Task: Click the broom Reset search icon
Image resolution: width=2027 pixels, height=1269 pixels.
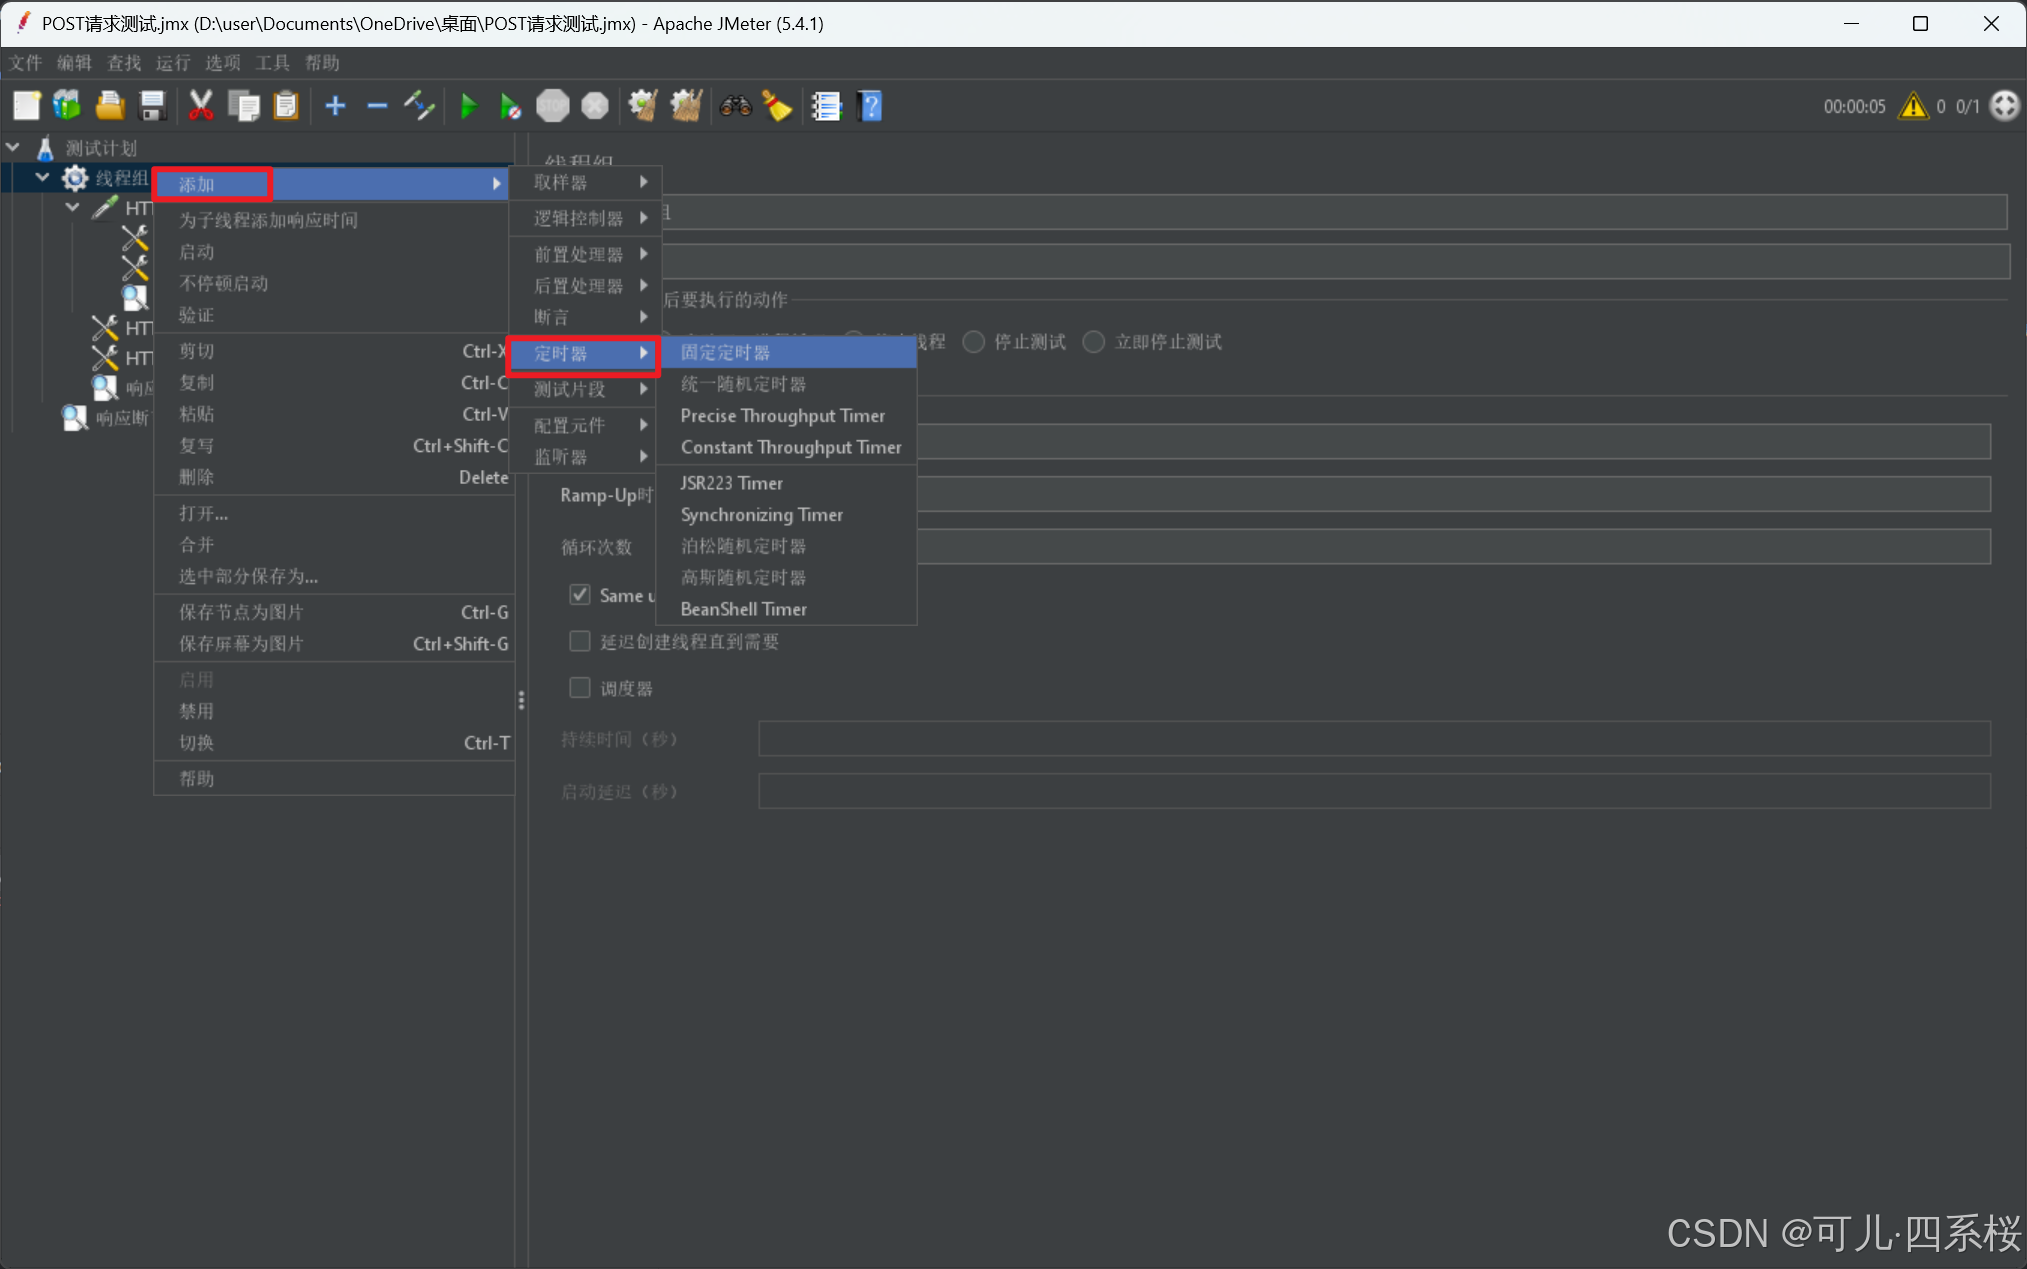Action: [777, 106]
